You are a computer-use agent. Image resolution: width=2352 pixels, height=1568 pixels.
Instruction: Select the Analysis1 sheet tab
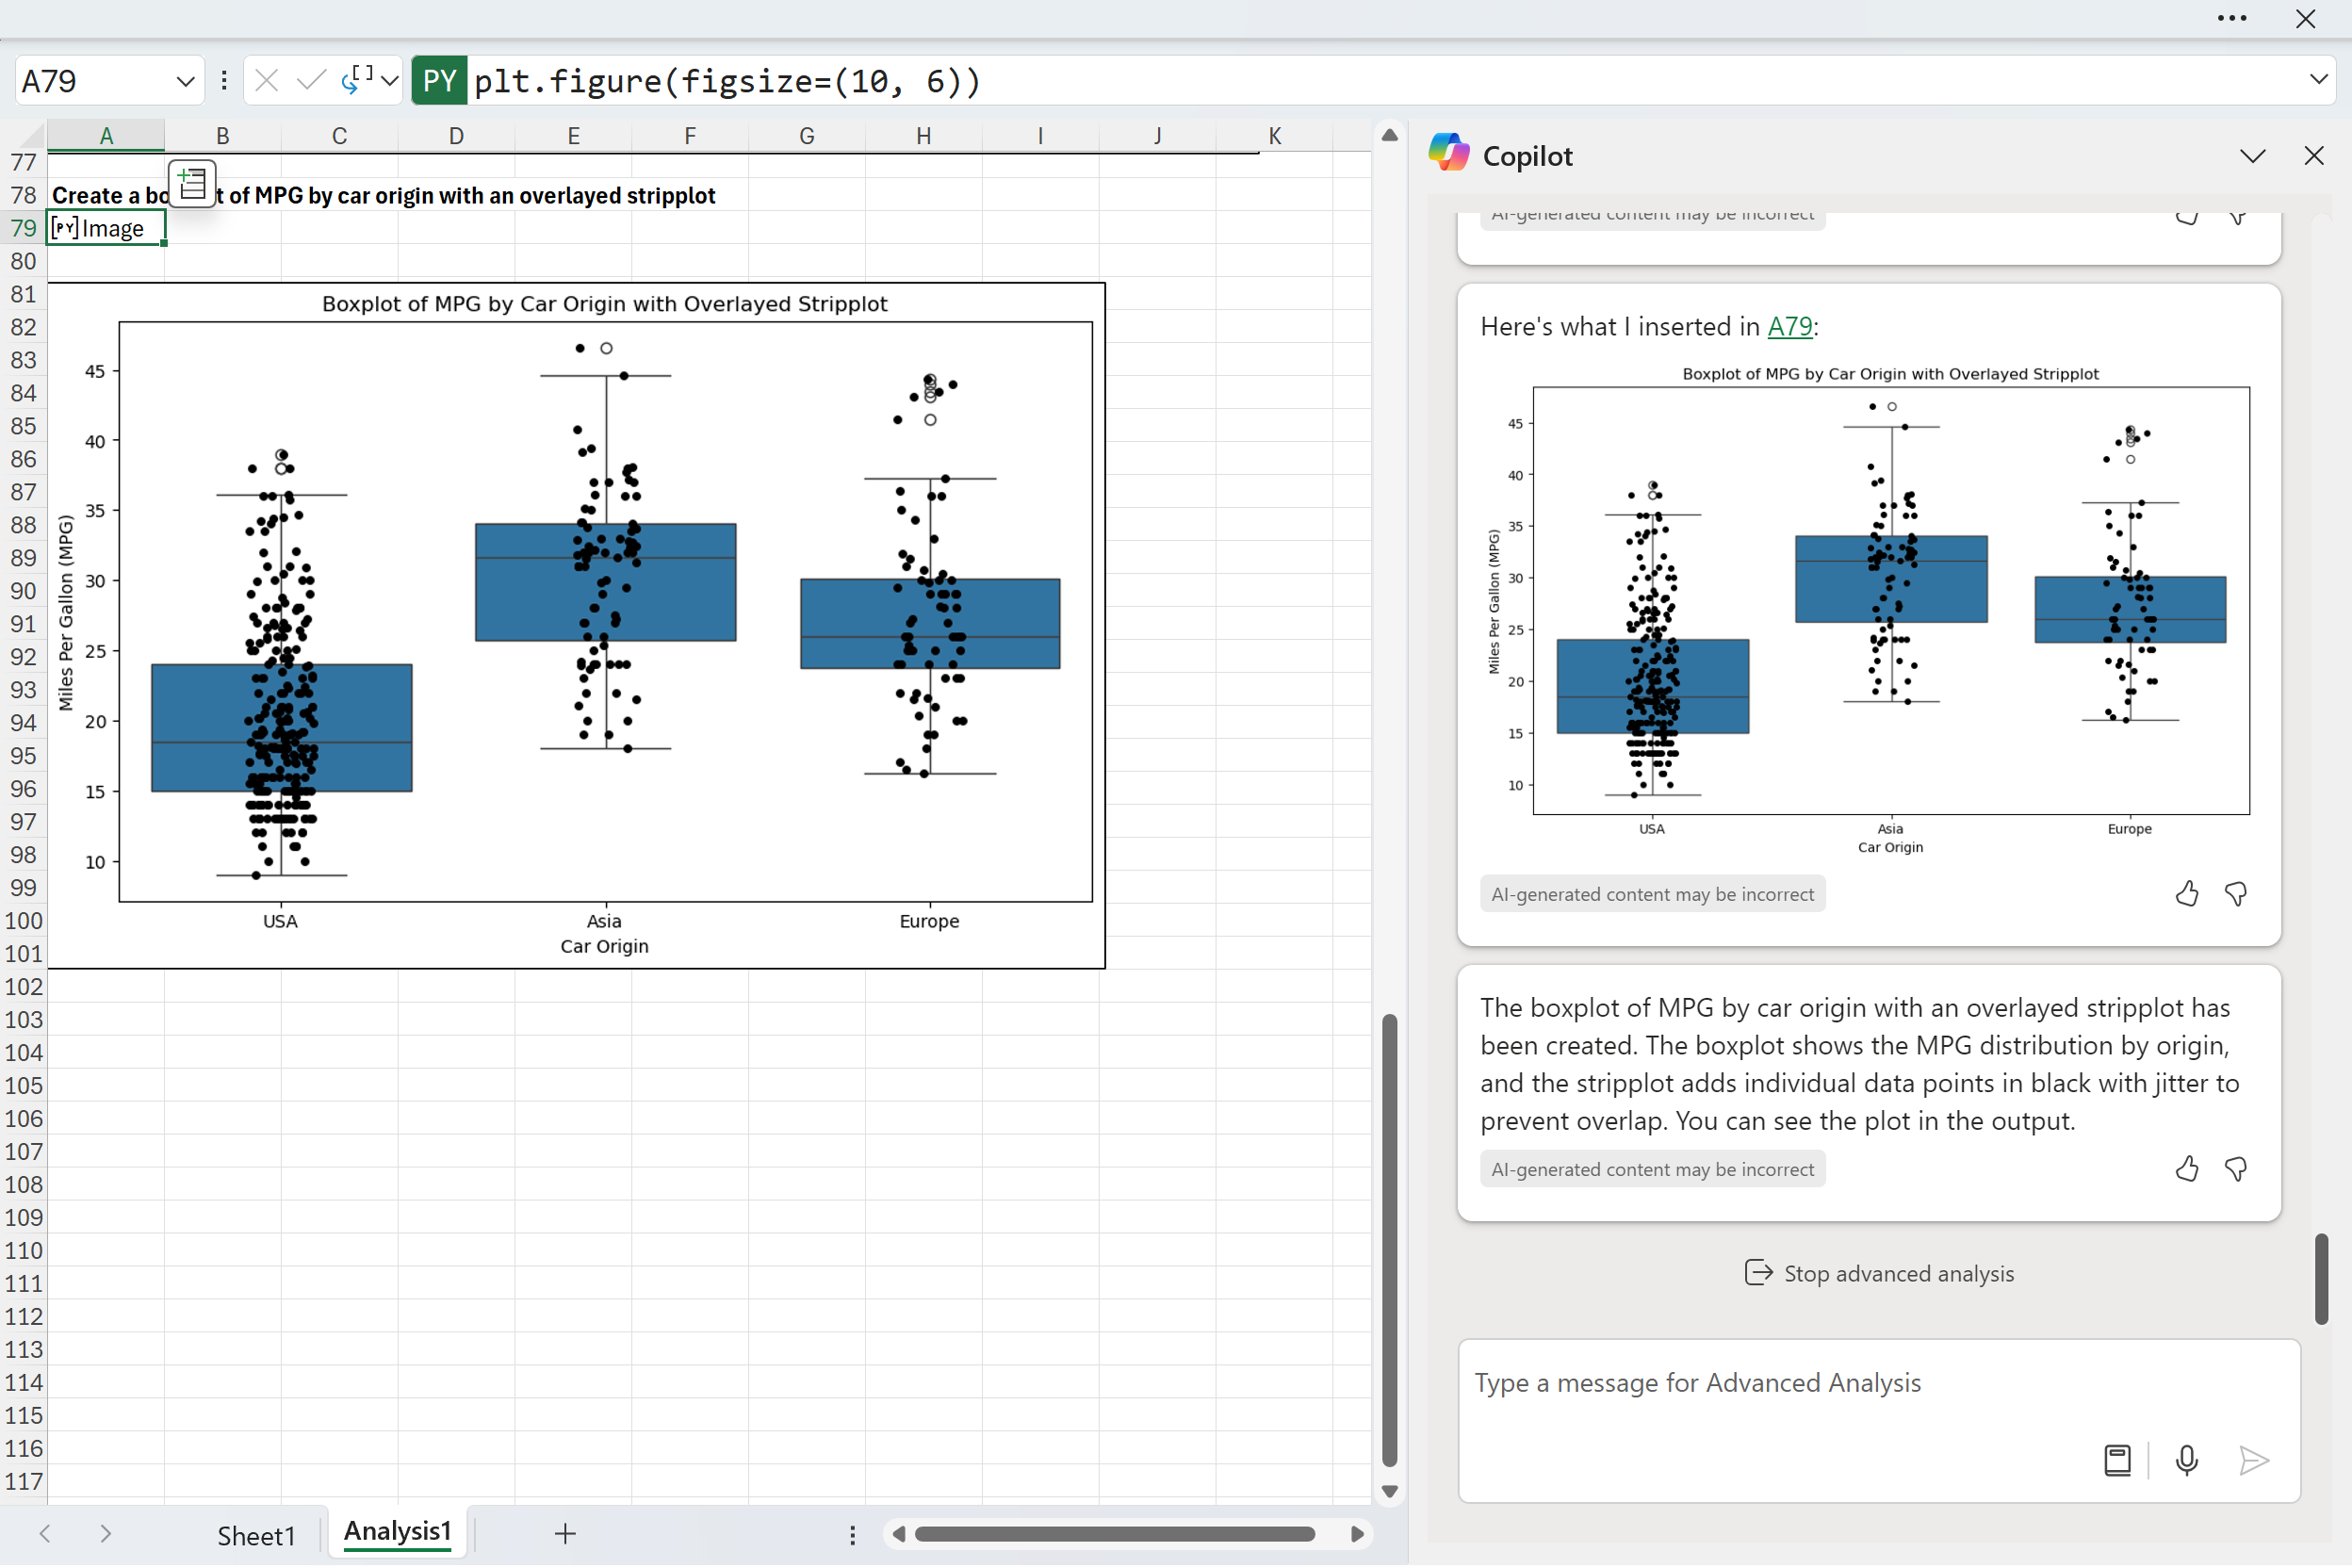[x=397, y=1532]
